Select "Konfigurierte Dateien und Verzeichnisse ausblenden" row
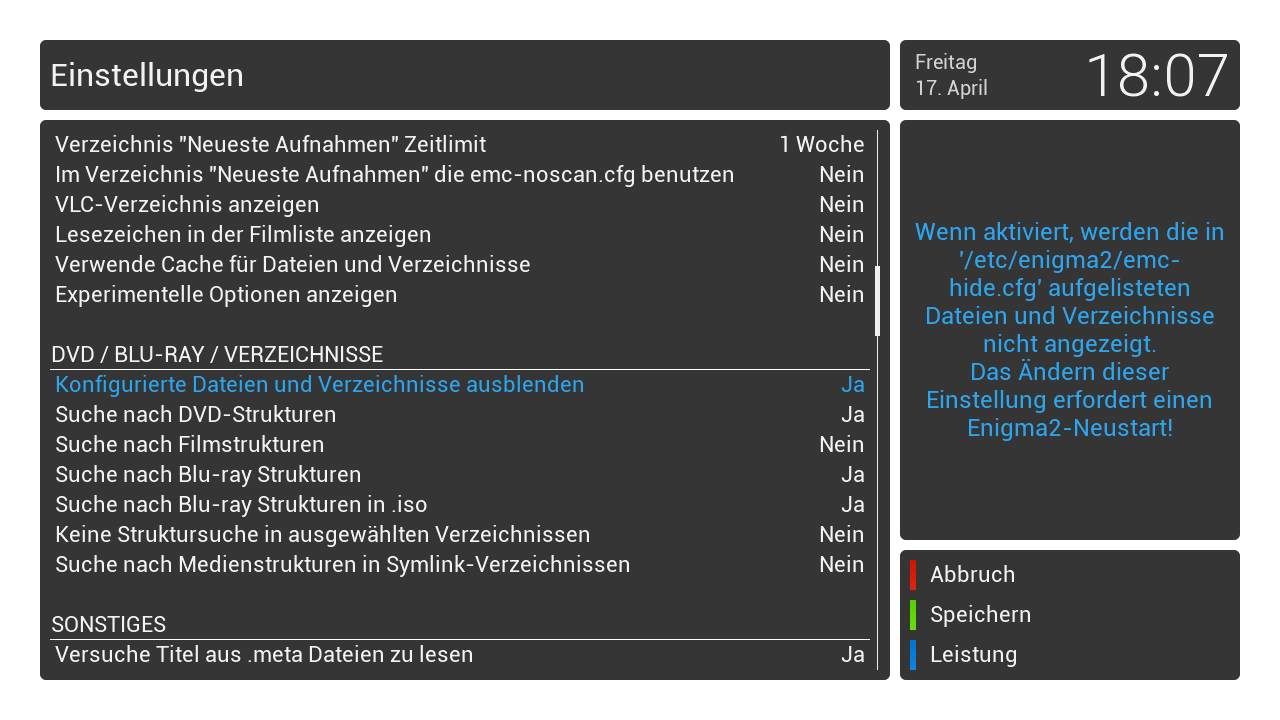The width and height of the screenshot is (1280, 720). (x=319, y=385)
